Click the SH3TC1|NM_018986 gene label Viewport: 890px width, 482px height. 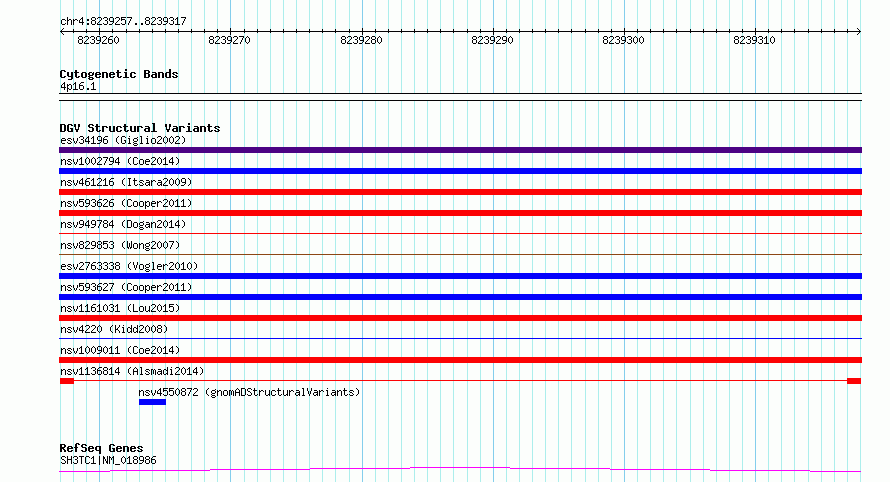[x=108, y=460]
